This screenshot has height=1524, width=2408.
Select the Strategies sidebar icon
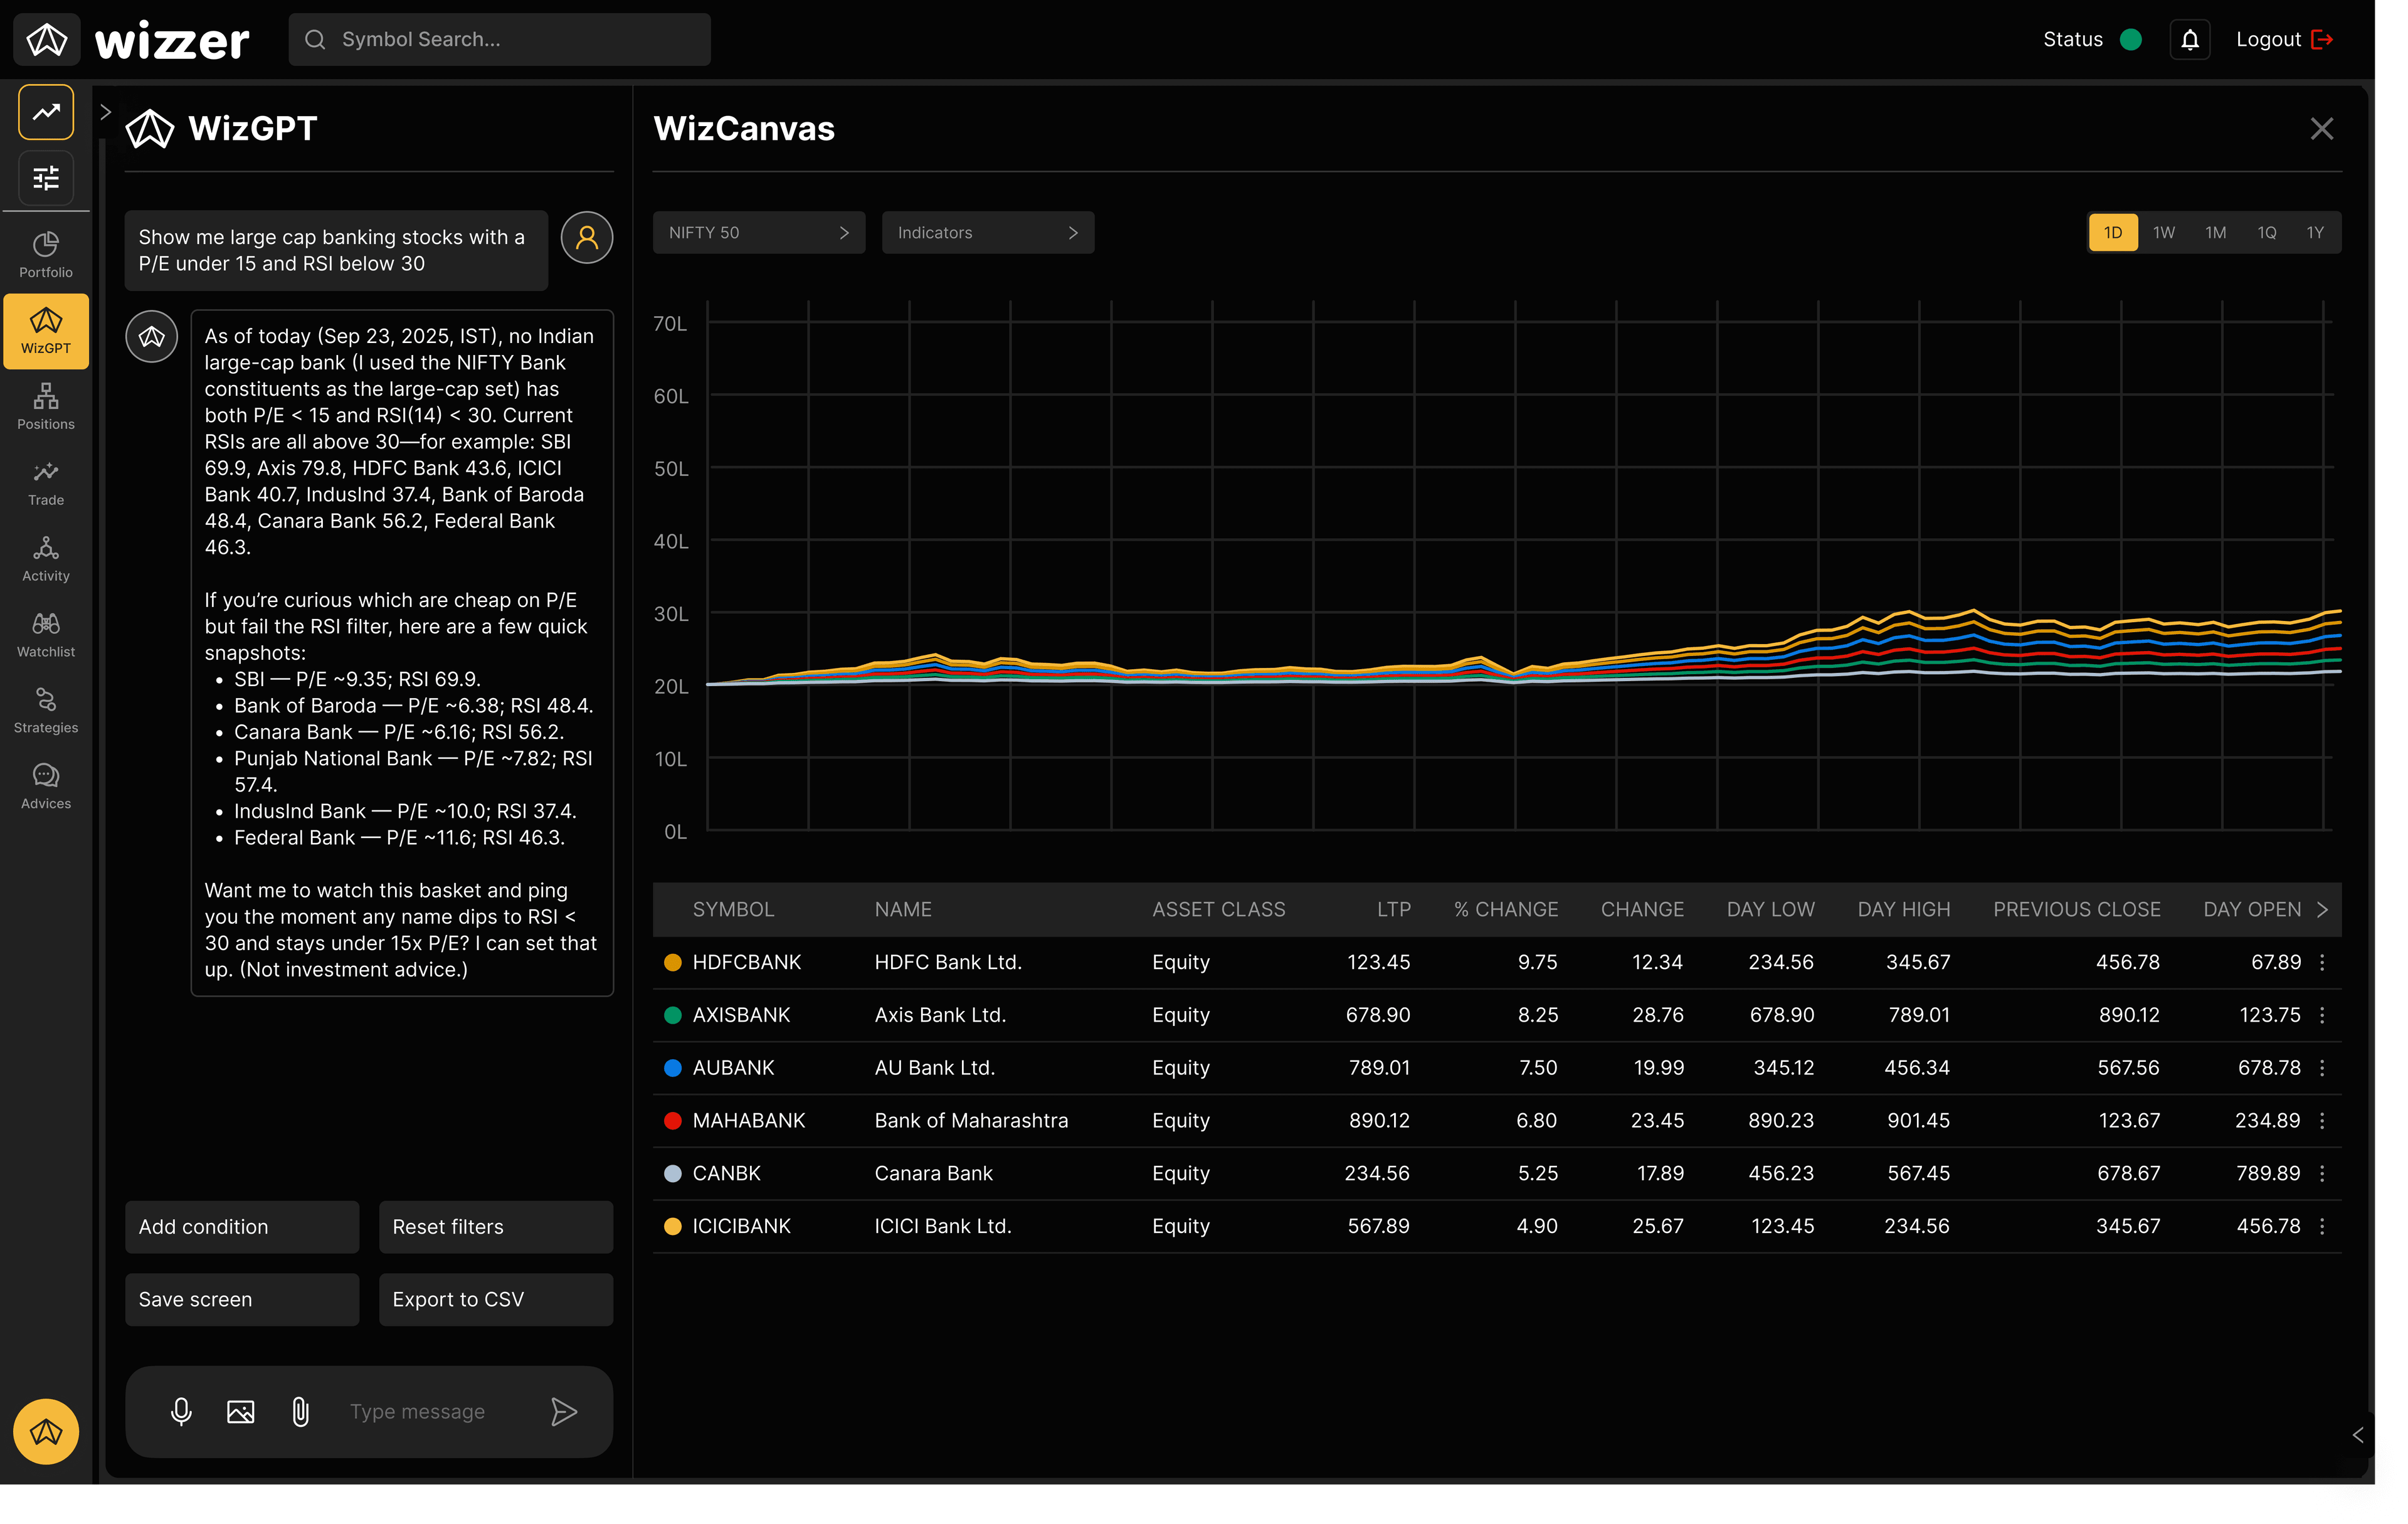click(45, 709)
